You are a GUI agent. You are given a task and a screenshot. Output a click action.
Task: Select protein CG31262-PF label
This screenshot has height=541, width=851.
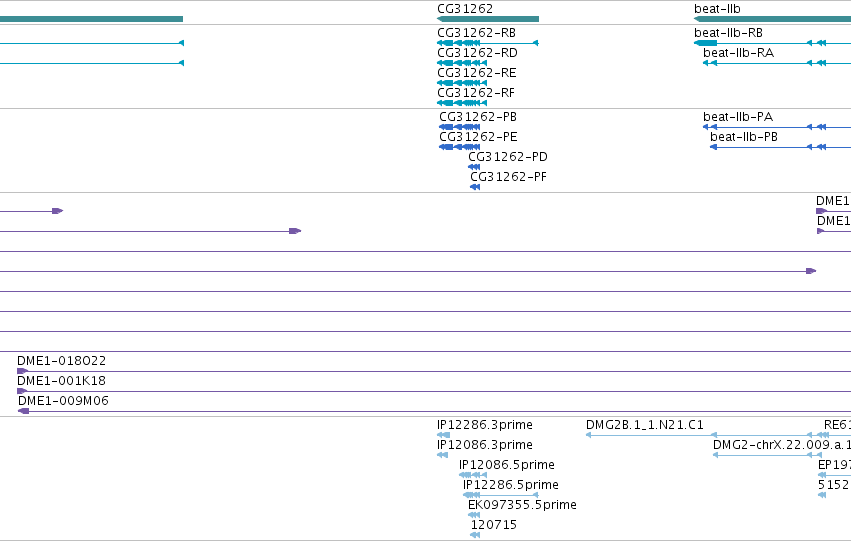[x=509, y=177]
